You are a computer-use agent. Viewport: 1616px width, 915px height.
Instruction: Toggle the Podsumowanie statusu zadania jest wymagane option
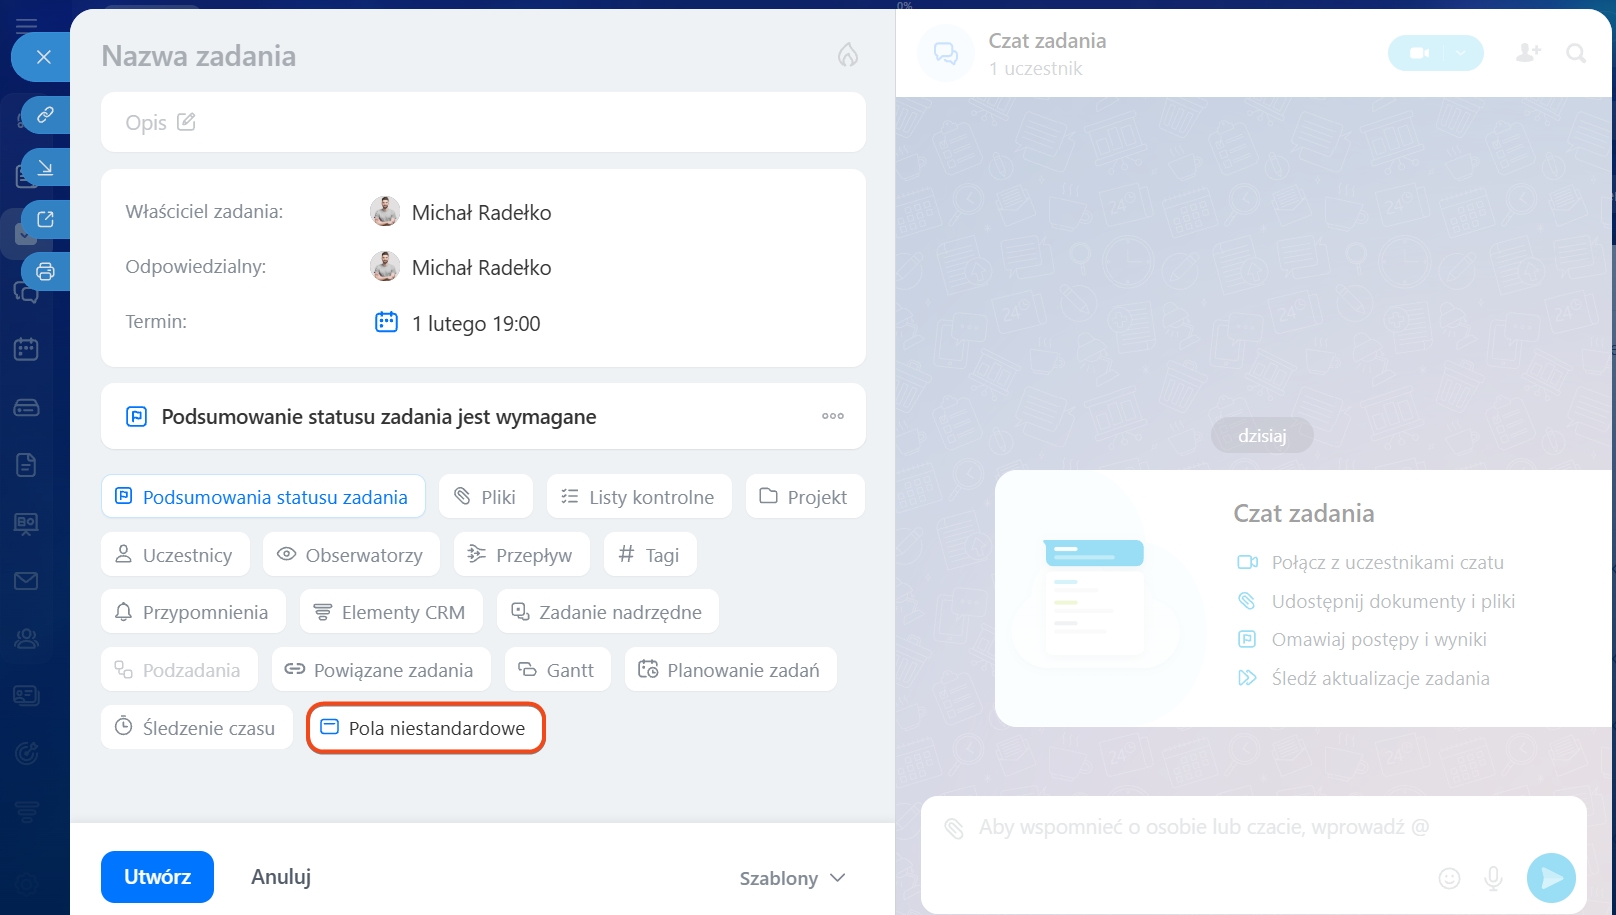(x=483, y=416)
